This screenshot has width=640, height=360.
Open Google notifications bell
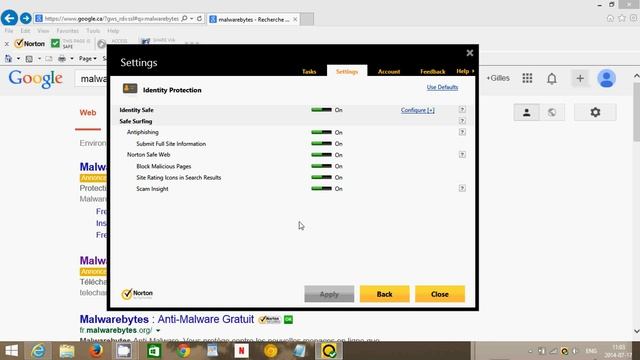click(552, 78)
